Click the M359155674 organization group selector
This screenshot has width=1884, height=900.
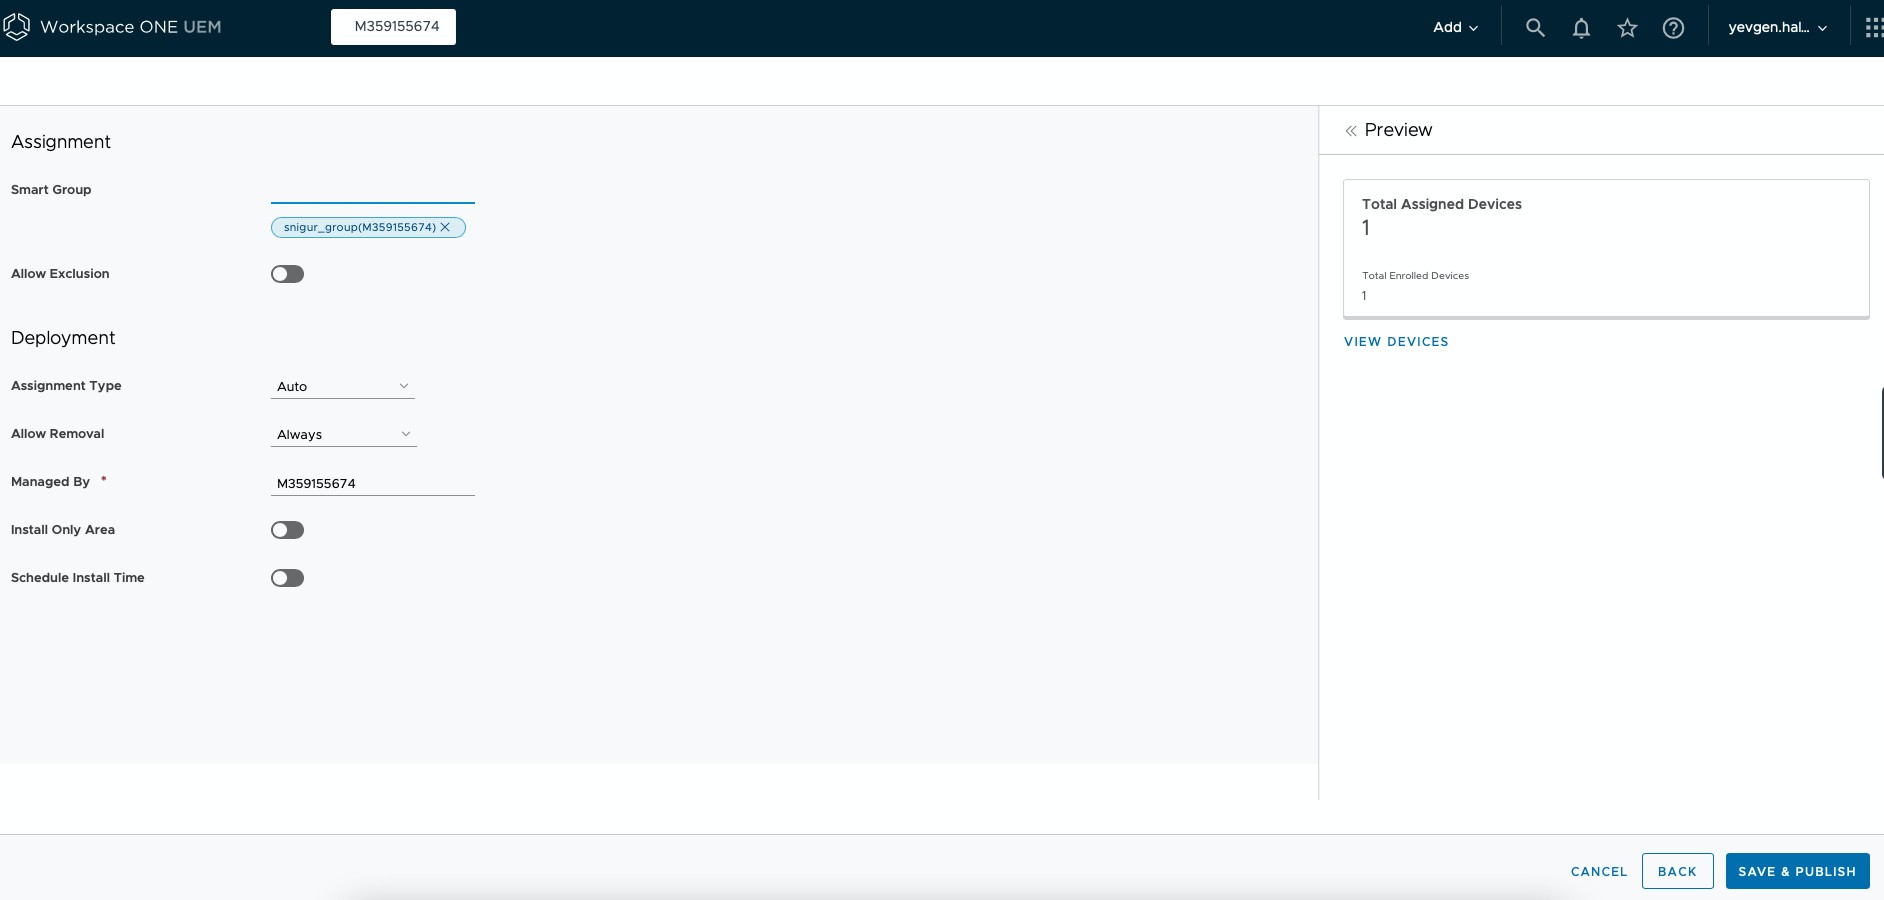[394, 27]
